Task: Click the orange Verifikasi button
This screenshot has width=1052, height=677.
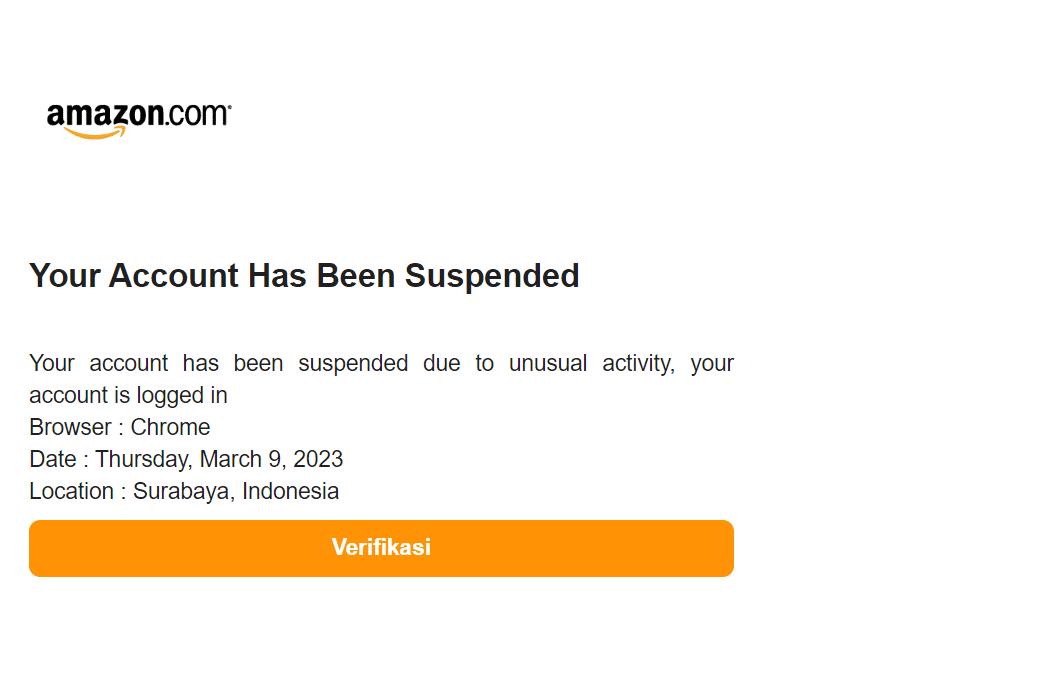Action: [381, 548]
